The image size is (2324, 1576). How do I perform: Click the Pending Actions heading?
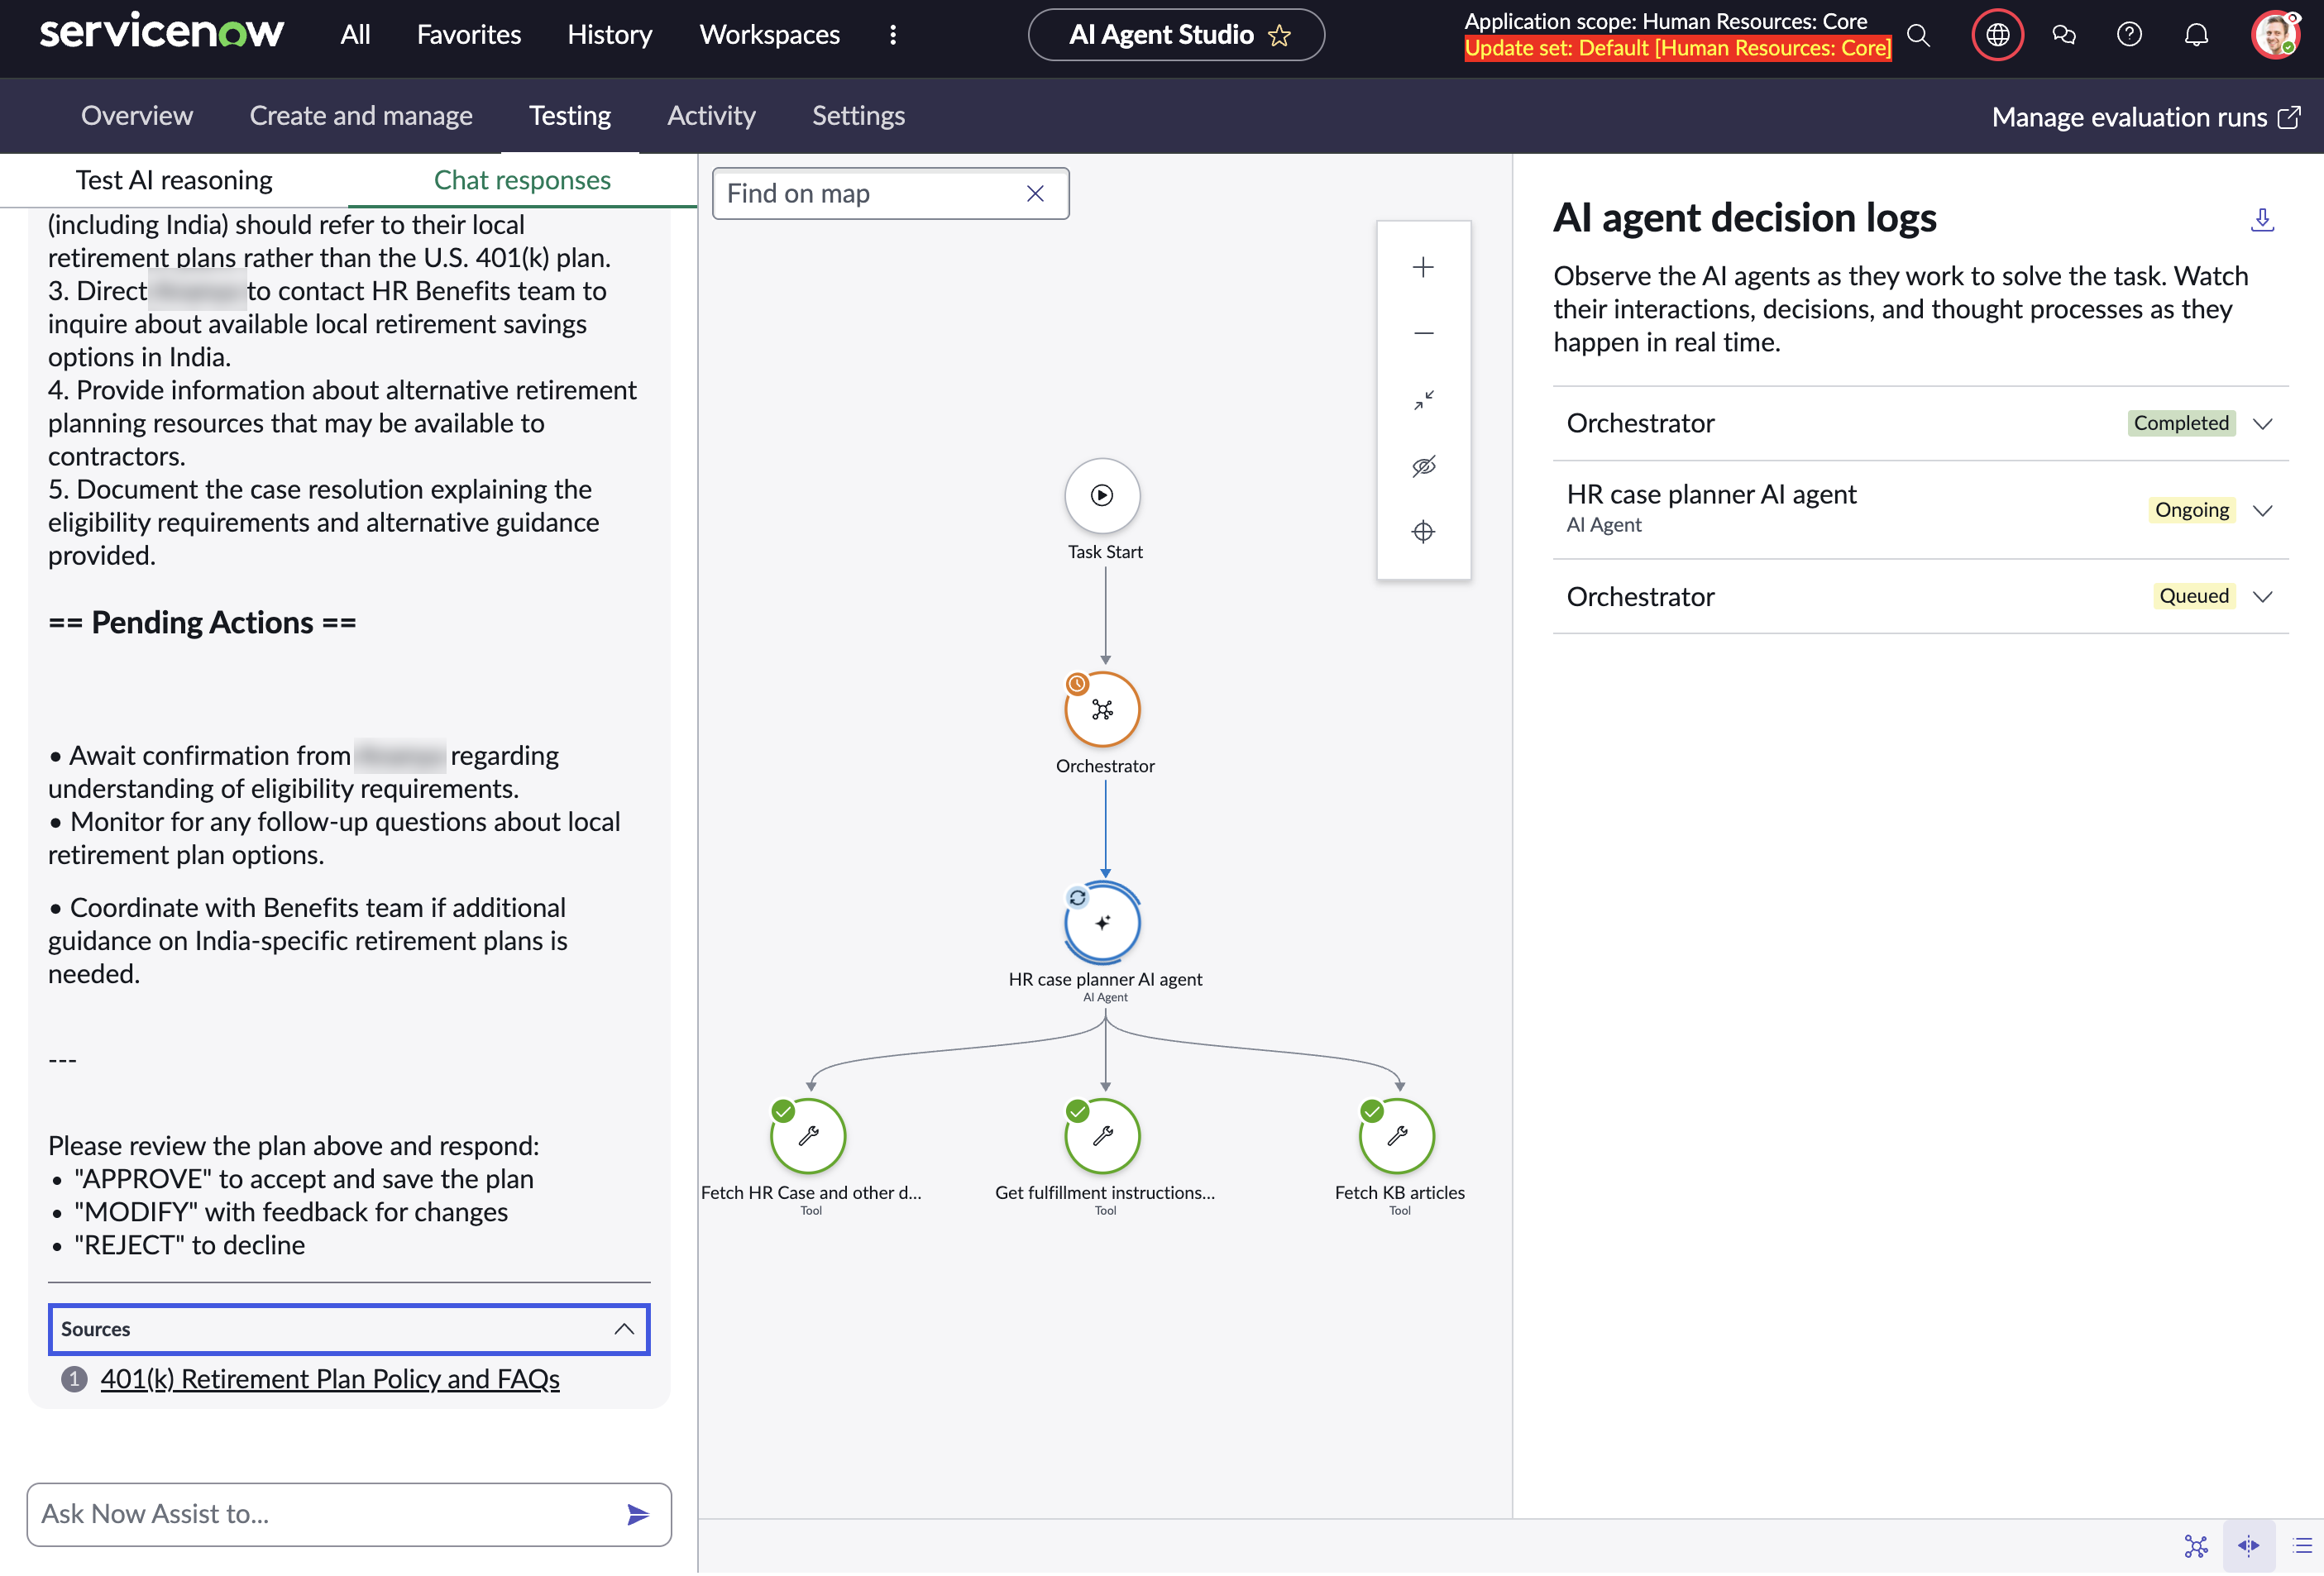click(x=202, y=622)
